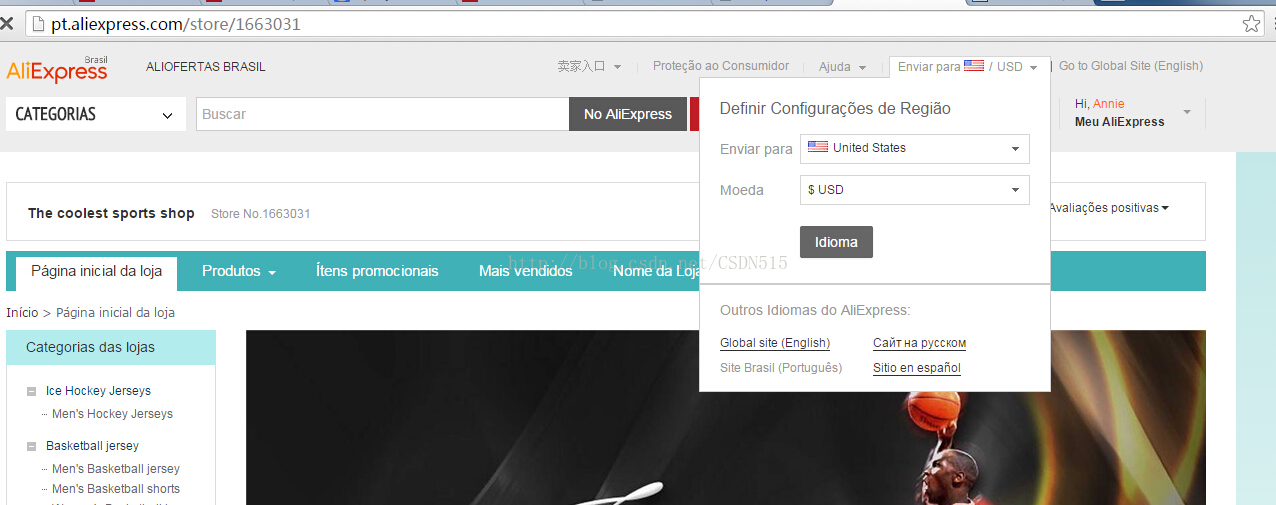Open Nome da Loja tab
1276x505 pixels.
pyautogui.click(x=655, y=271)
